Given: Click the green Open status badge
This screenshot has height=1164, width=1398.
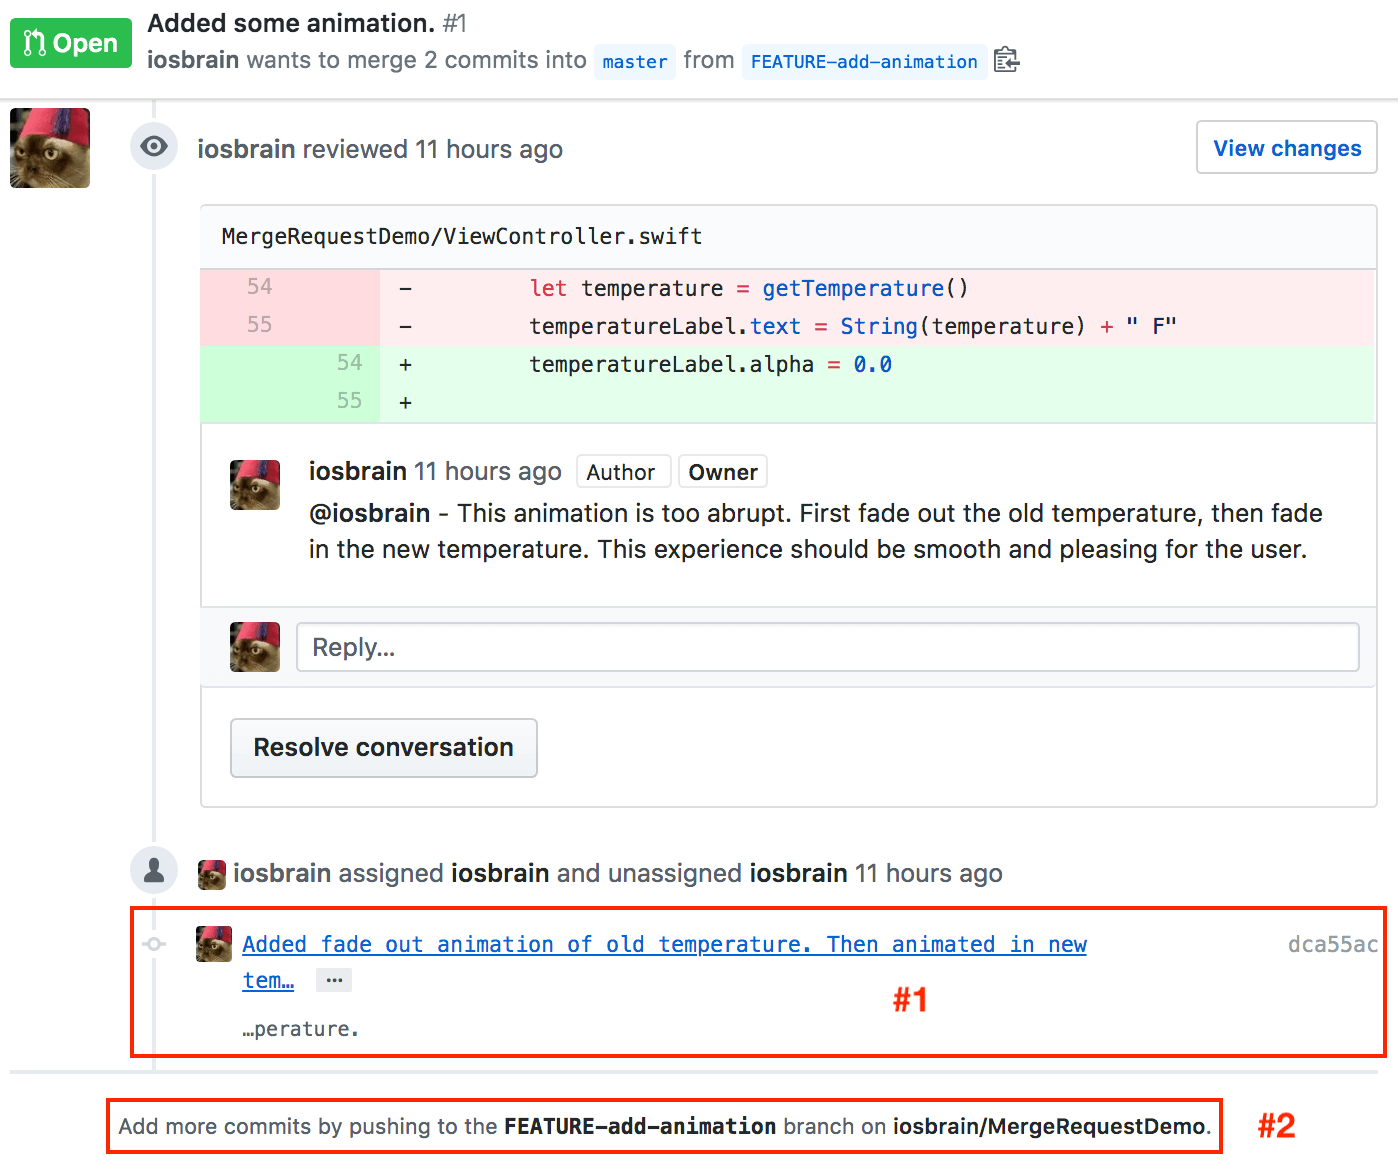Looking at the screenshot, I should point(71,43).
